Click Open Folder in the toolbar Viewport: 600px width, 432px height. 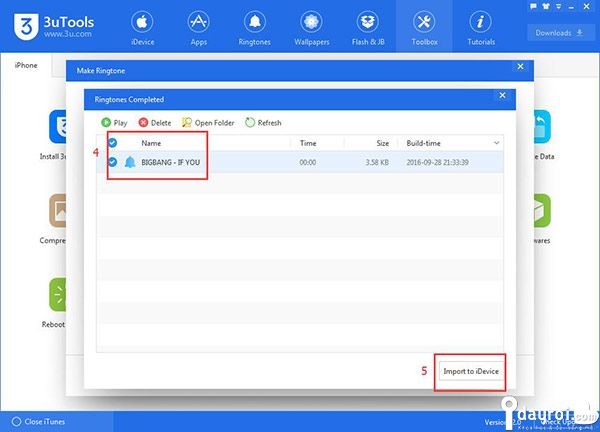click(x=208, y=123)
